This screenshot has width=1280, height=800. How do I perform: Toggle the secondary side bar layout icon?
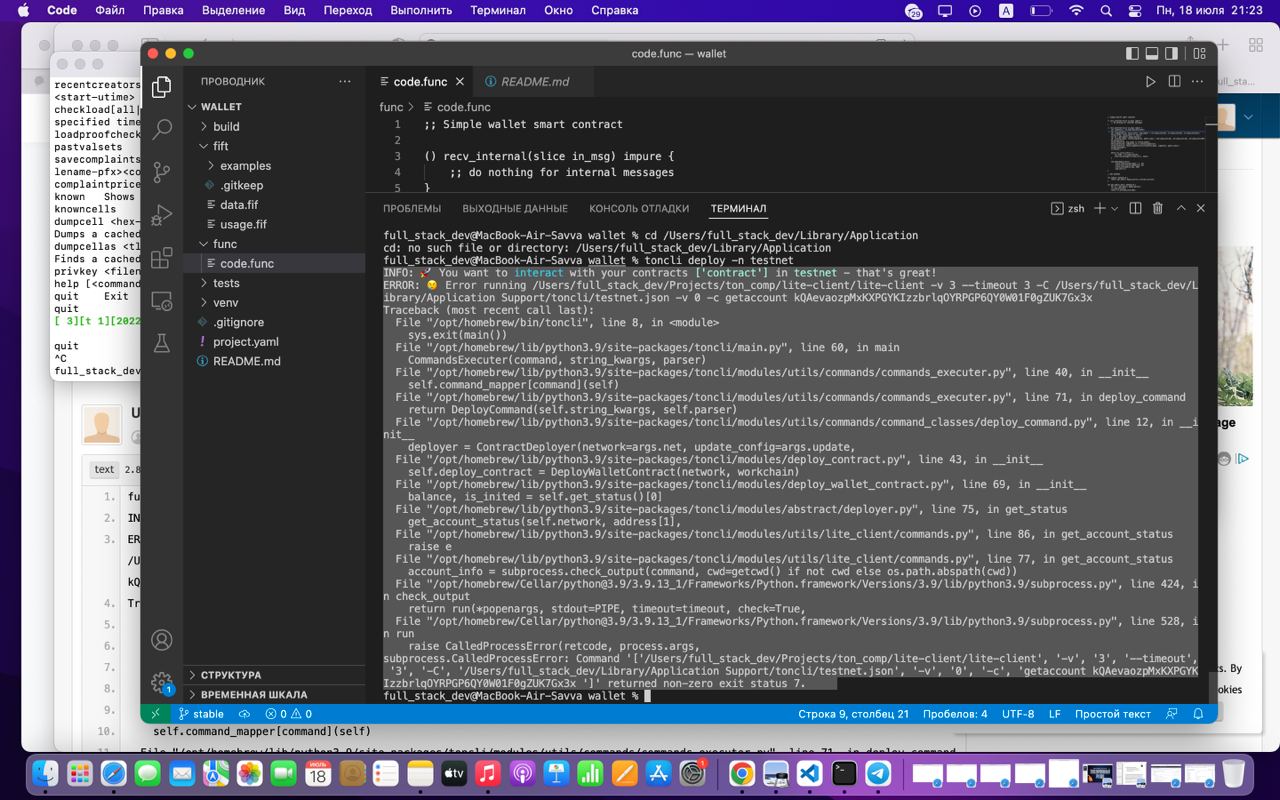(1172, 53)
